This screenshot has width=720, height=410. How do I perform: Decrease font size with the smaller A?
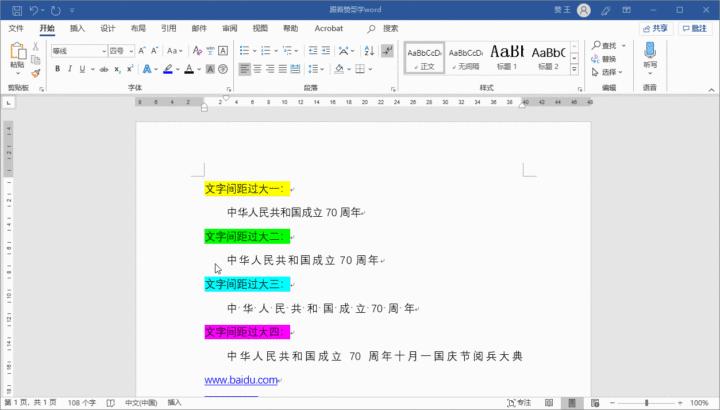[x=154, y=51]
